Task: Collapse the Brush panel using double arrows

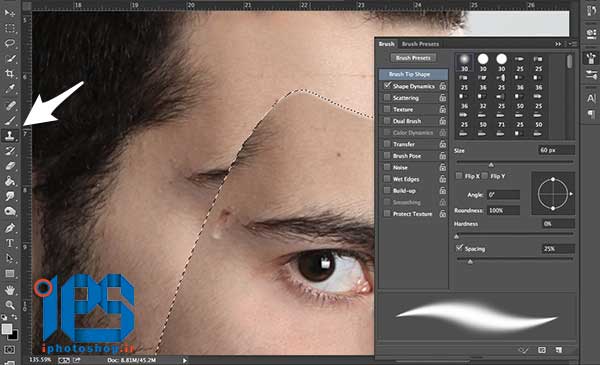Action: pos(558,44)
